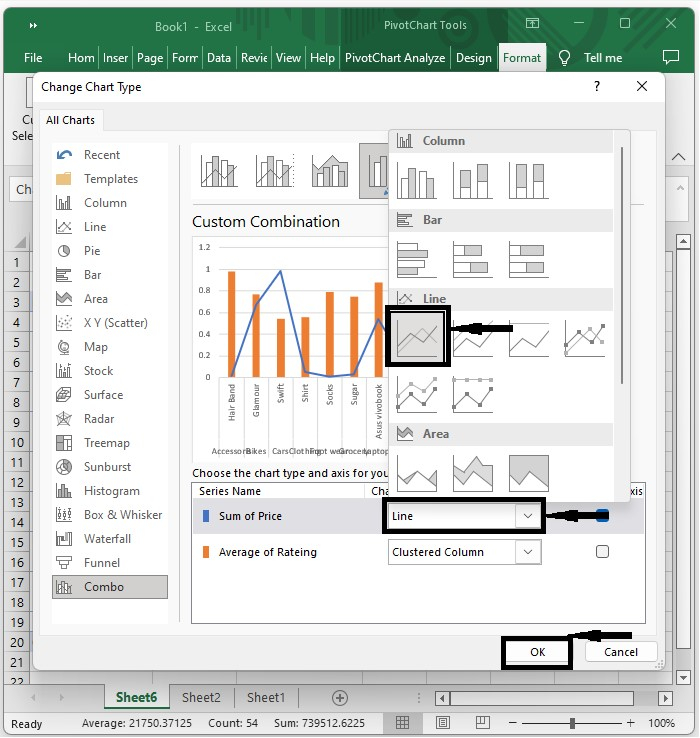
Task: Toggle secondary axis for Average of Rateing
Action: tap(602, 552)
